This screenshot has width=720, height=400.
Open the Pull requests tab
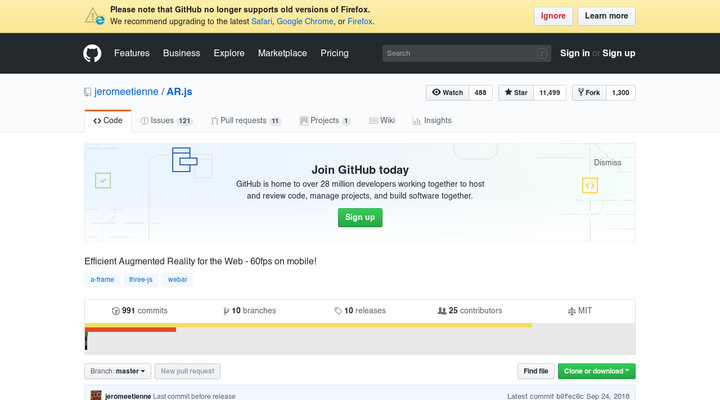[246, 121]
